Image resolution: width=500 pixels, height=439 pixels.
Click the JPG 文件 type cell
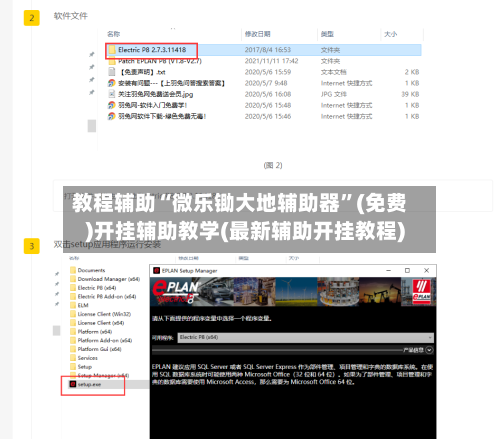click(334, 94)
